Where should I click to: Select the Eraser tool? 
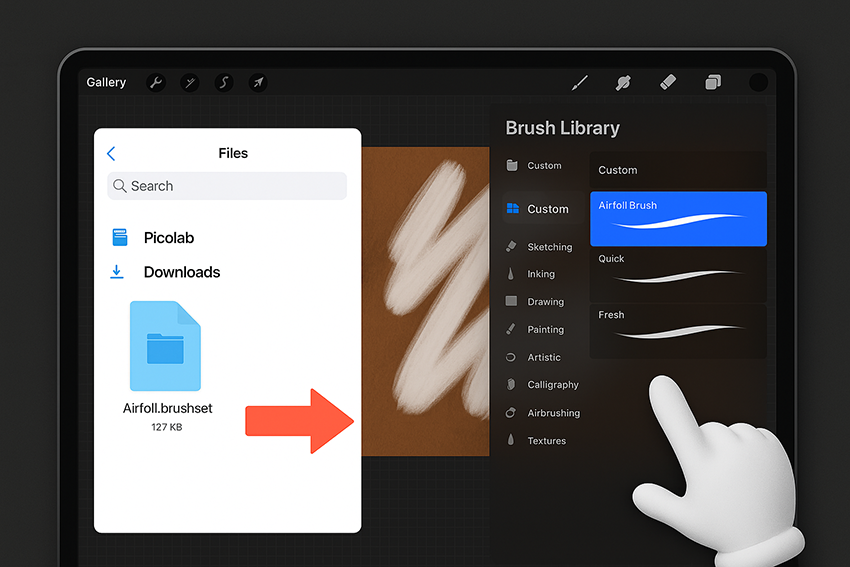668,82
